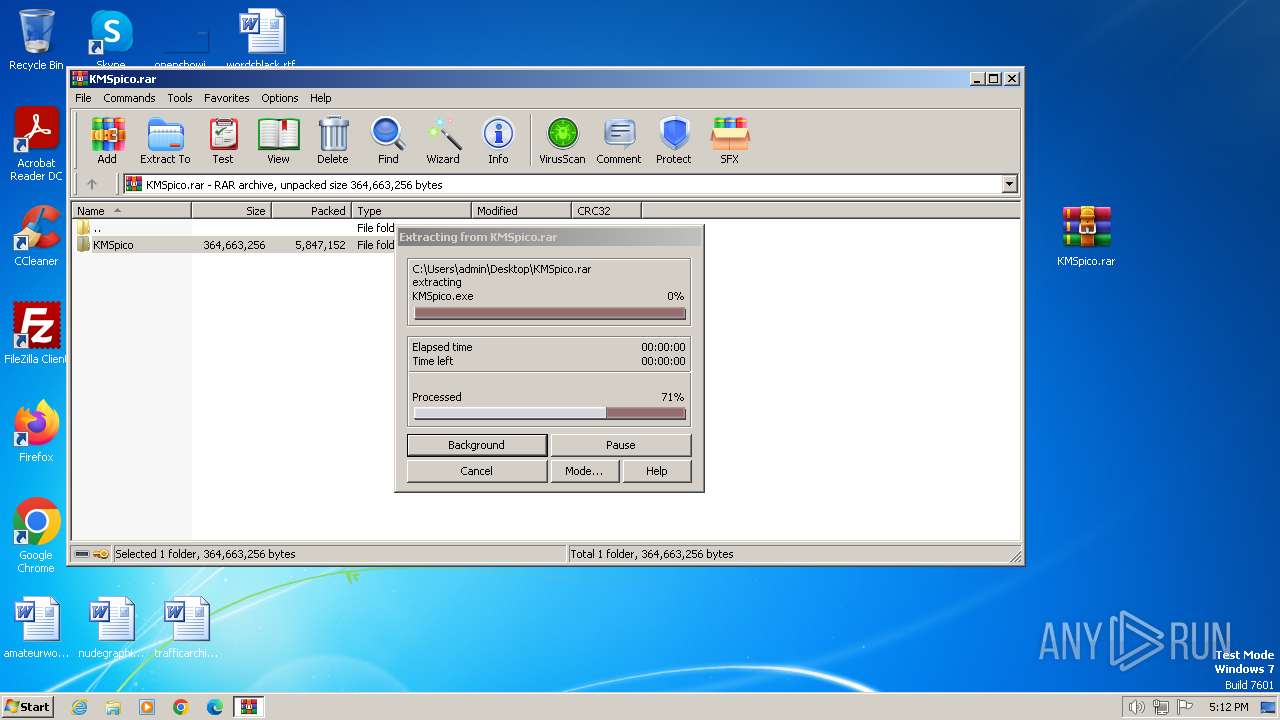The width and height of the screenshot is (1280, 720).
Task: Open Google Chrome desktop shortcut
Action: (x=36, y=536)
